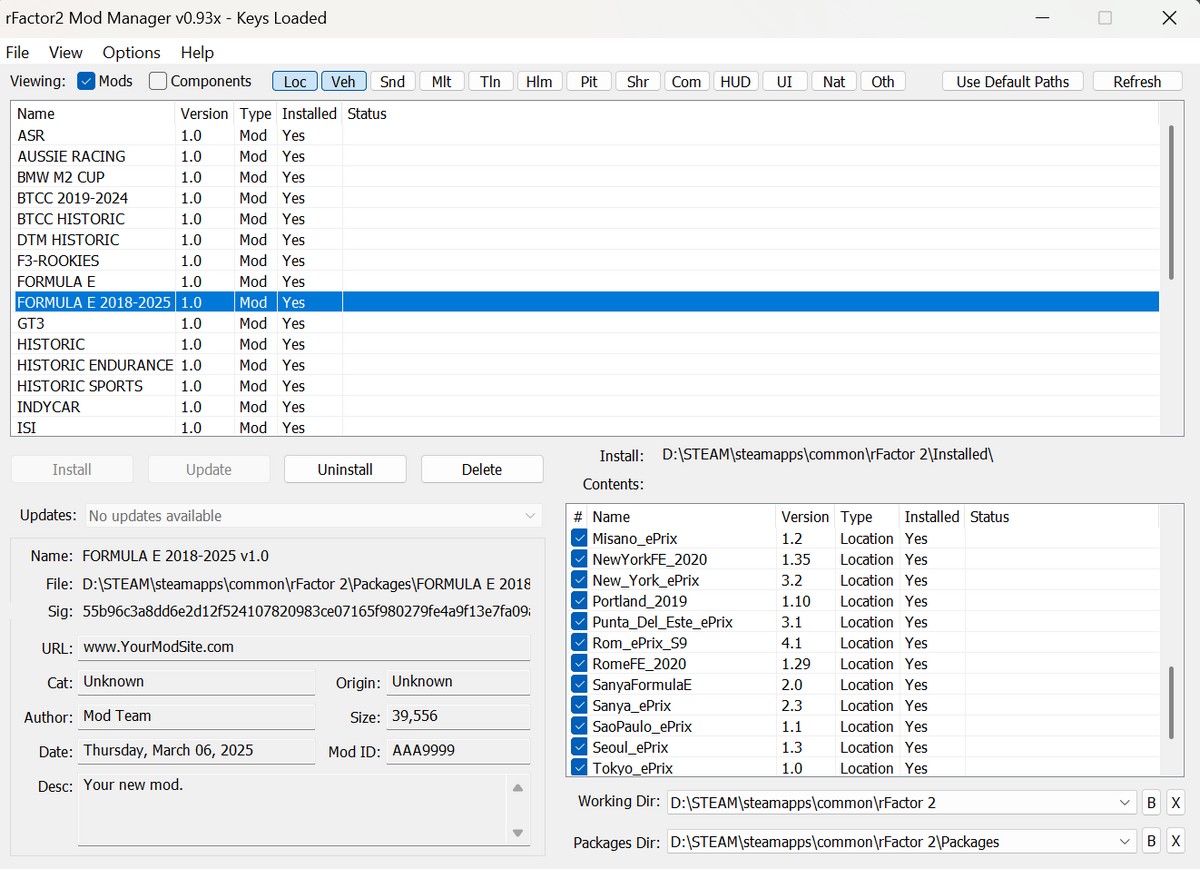Screen dimensions: 1200x869
Task: Expand the Packages Dir dropdown
Action: click(x=1124, y=842)
